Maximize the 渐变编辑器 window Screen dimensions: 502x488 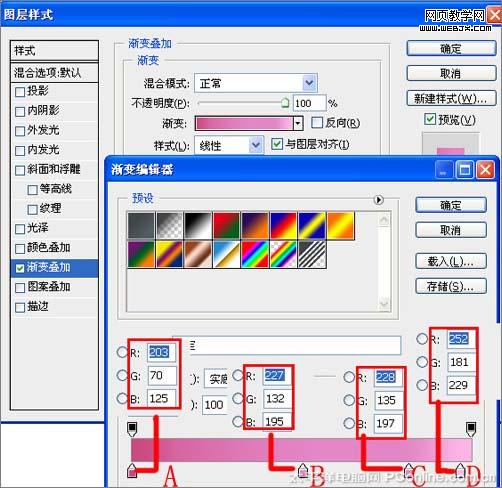(465, 170)
